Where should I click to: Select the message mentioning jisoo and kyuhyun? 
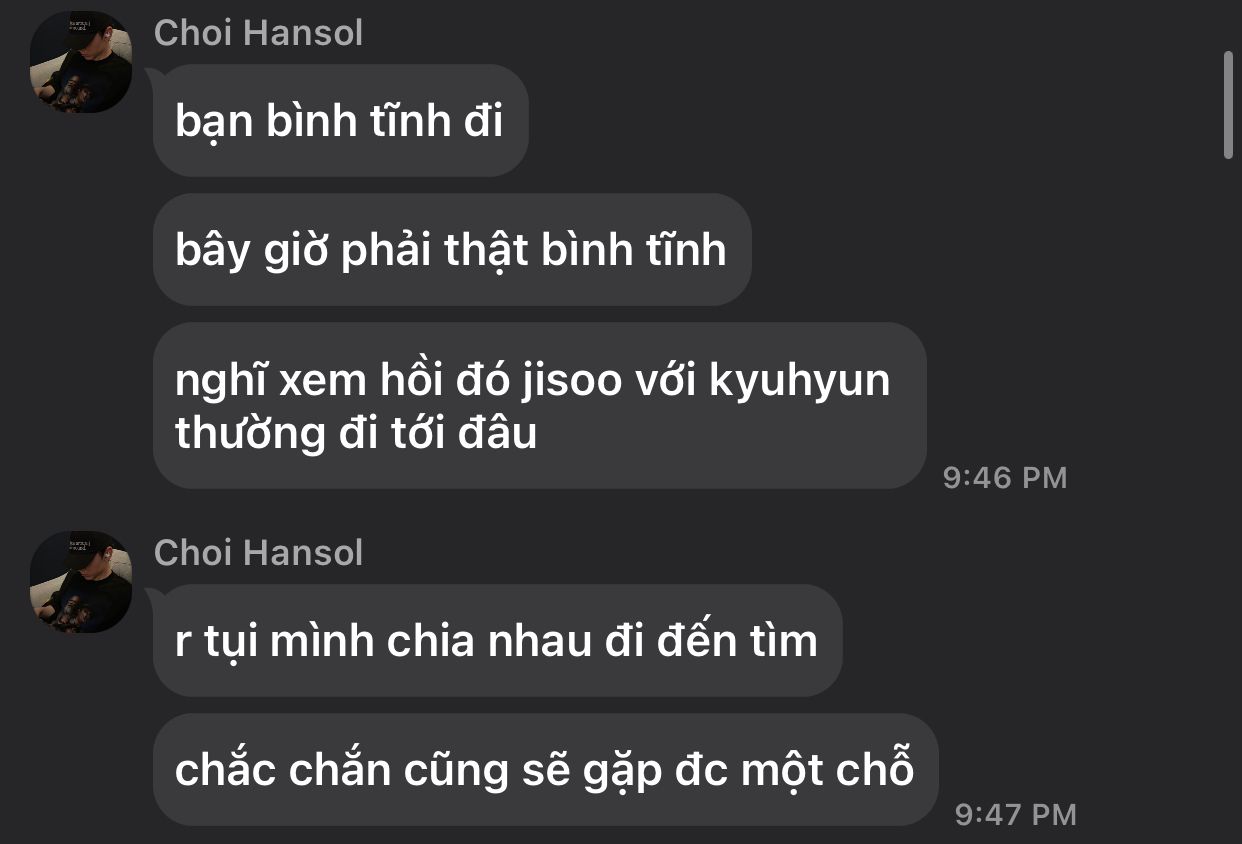[540, 406]
